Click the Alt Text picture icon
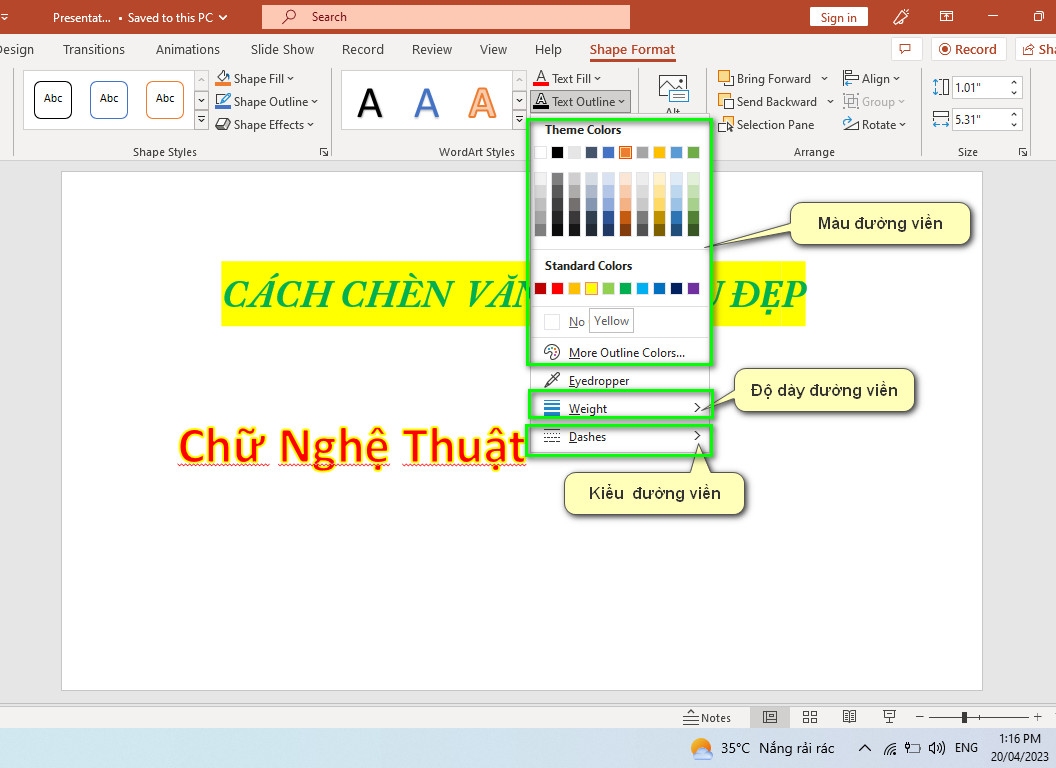Screen dimensions: 1056x768 click(673, 89)
